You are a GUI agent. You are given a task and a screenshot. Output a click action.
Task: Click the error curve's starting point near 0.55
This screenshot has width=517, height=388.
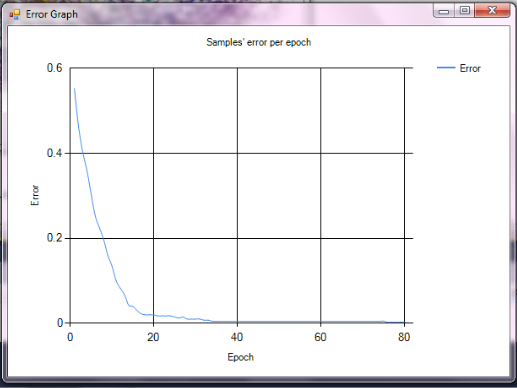[x=74, y=89]
